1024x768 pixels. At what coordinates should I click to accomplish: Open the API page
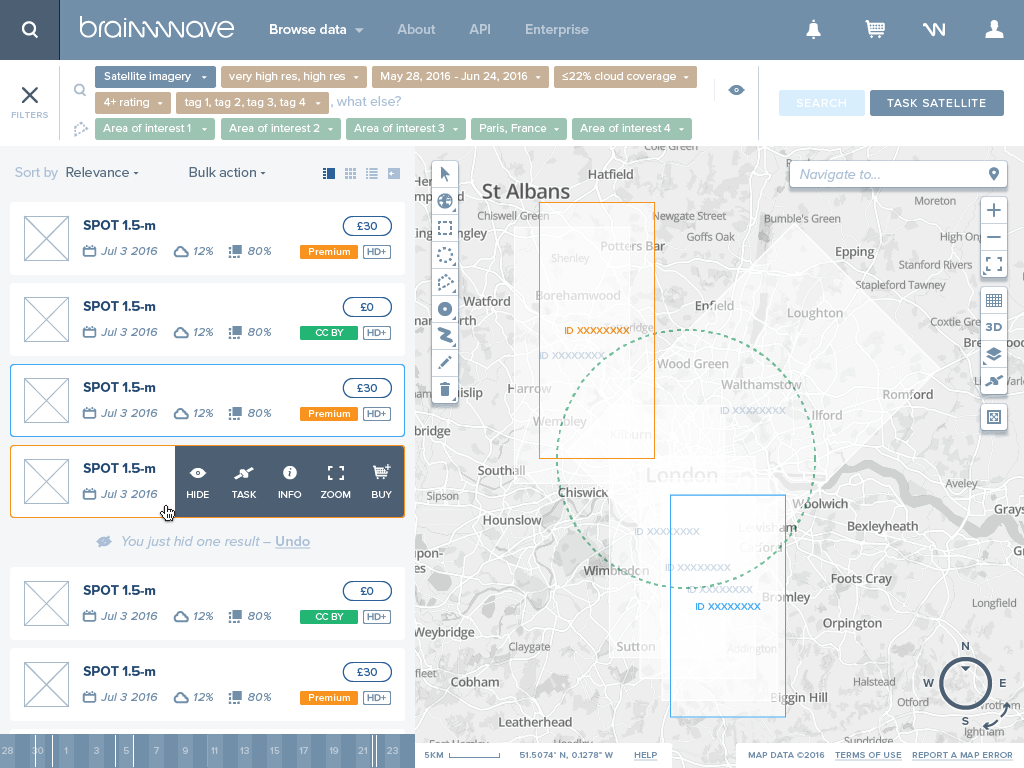(x=480, y=29)
